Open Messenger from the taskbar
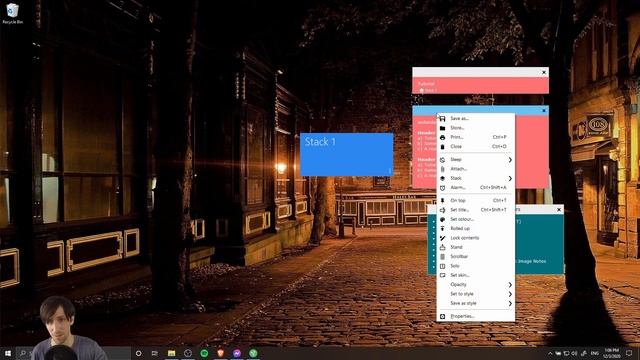The width and height of the screenshot is (640, 360). pyautogui.click(x=237, y=353)
